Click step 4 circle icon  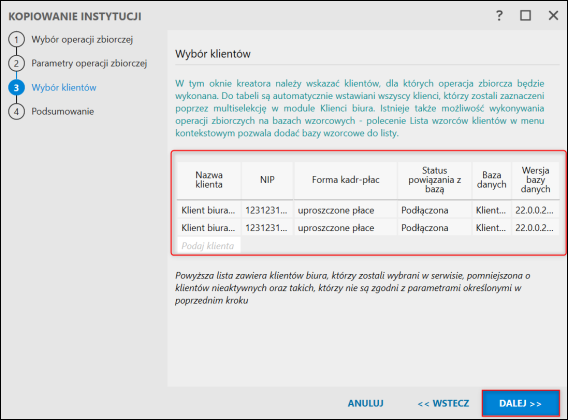16,111
